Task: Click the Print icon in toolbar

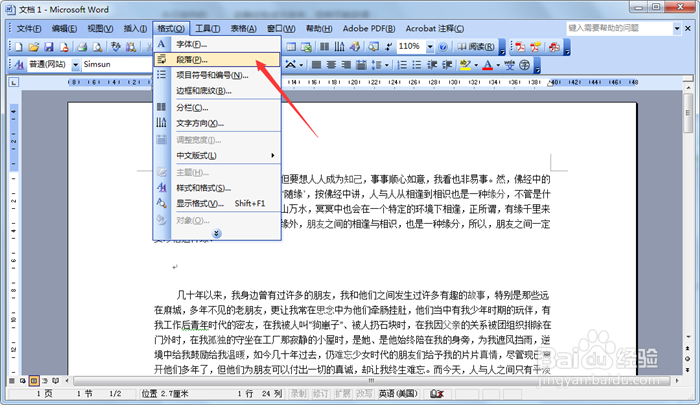Action: pos(82,47)
